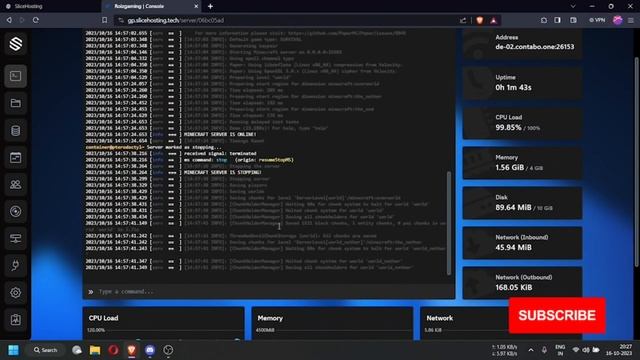
Task: Open the Backups sidebar icon
Action: click(16, 211)
